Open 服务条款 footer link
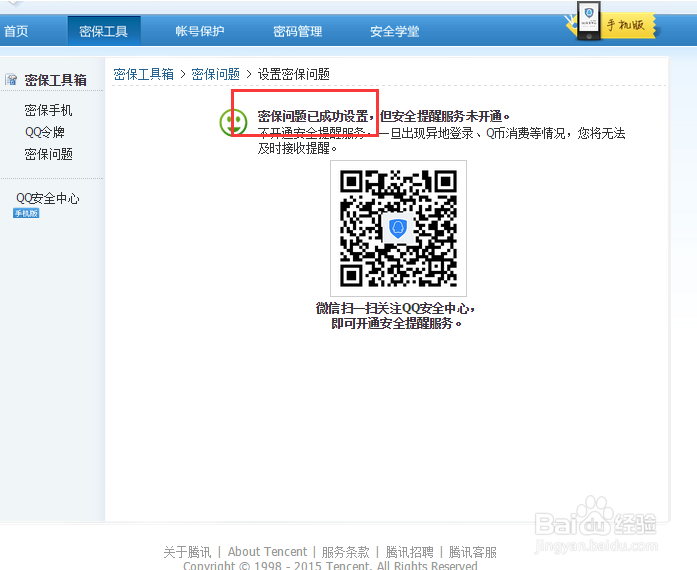Image resolution: width=697 pixels, height=570 pixels. click(x=345, y=552)
